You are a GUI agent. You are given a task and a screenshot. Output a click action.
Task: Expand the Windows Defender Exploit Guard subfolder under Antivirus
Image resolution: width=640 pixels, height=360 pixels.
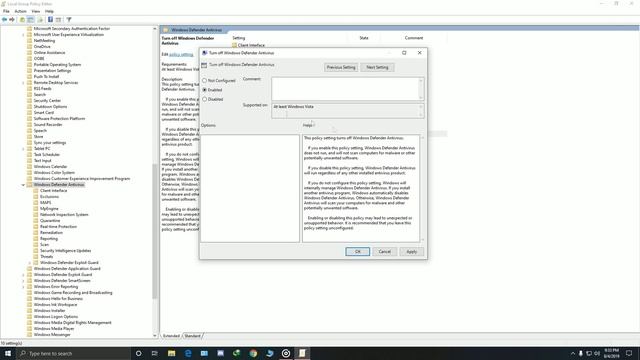[x=30, y=263]
